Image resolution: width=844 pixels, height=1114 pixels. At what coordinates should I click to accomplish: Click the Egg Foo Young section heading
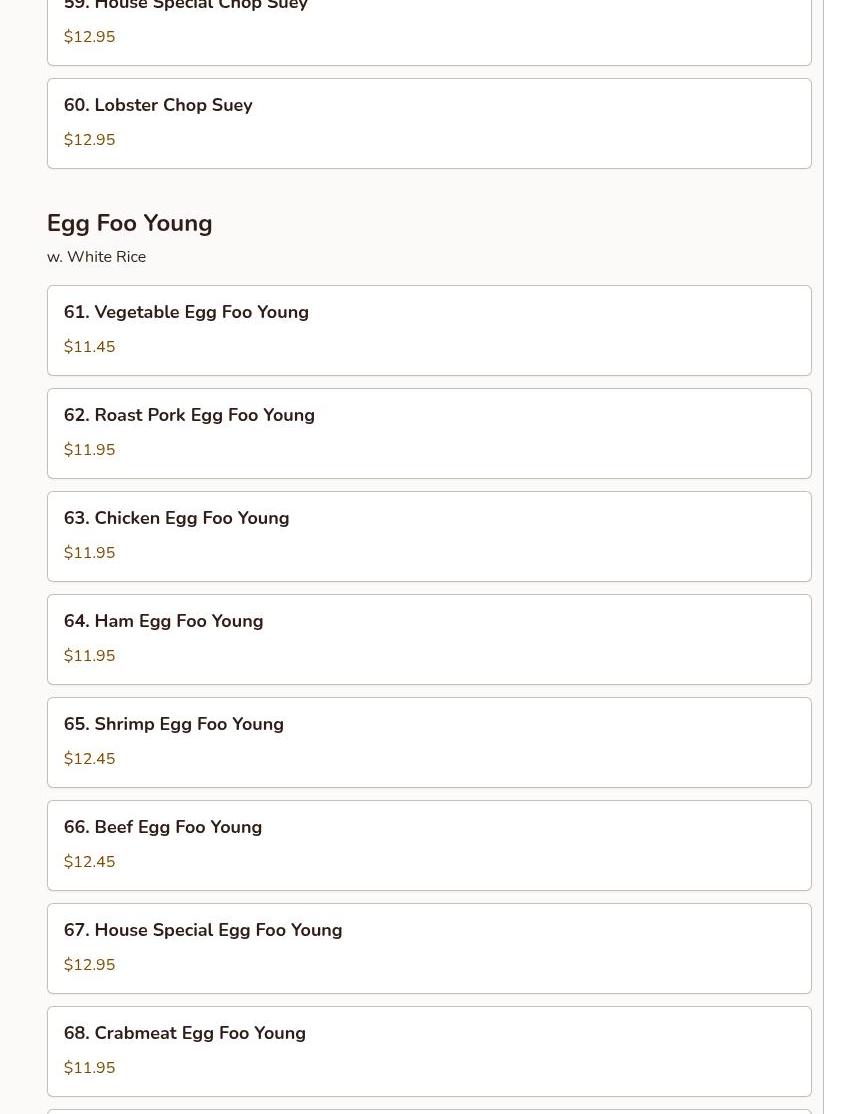coord(129,223)
